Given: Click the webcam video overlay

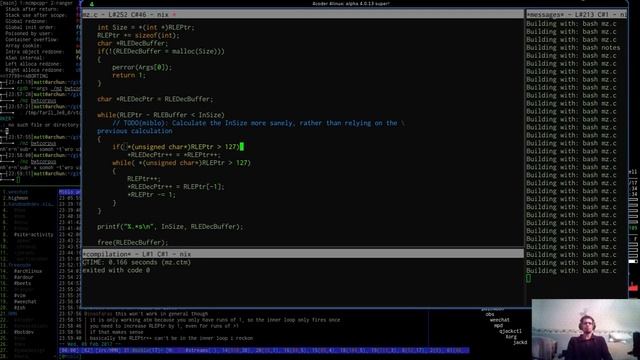Looking at the screenshot, I should pyautogui.click(x=586, y=329).
